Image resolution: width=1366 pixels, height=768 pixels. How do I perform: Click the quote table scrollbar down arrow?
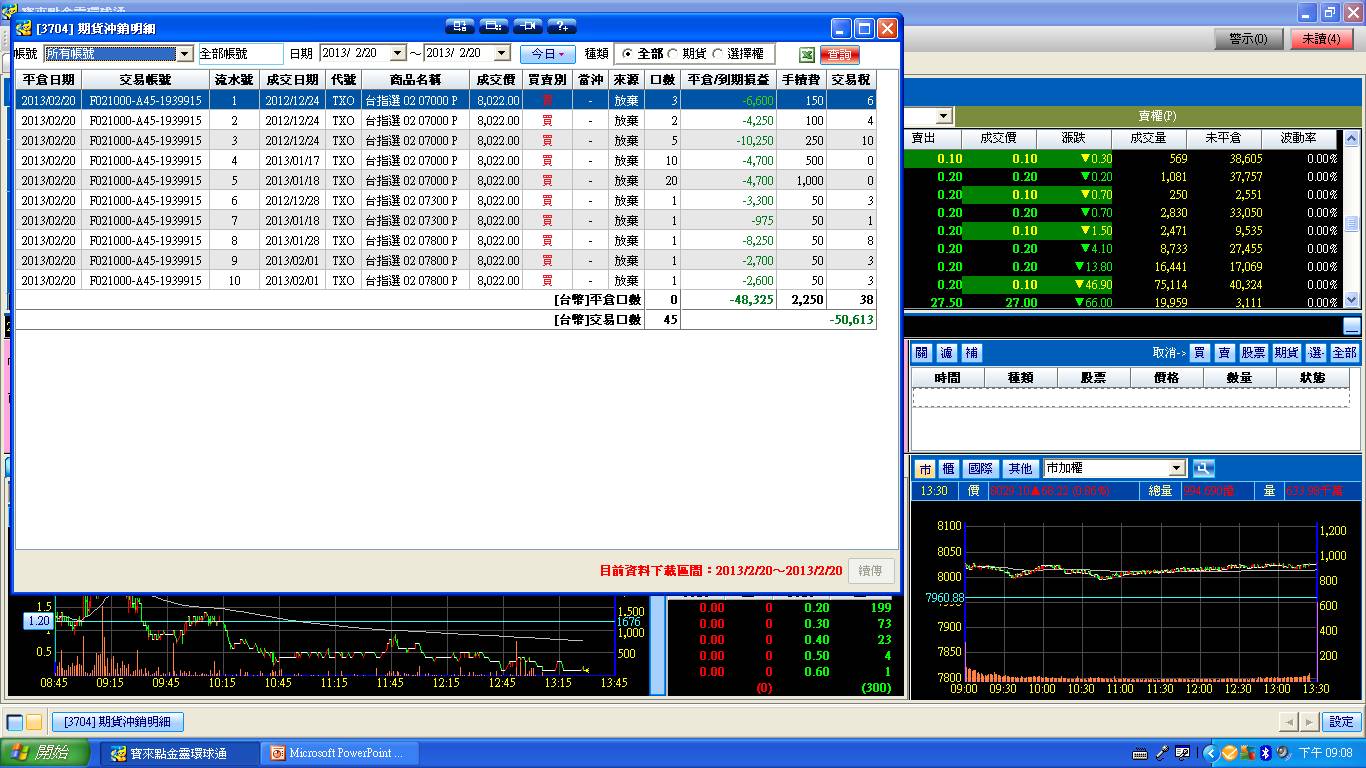(x=1352, y=299)
